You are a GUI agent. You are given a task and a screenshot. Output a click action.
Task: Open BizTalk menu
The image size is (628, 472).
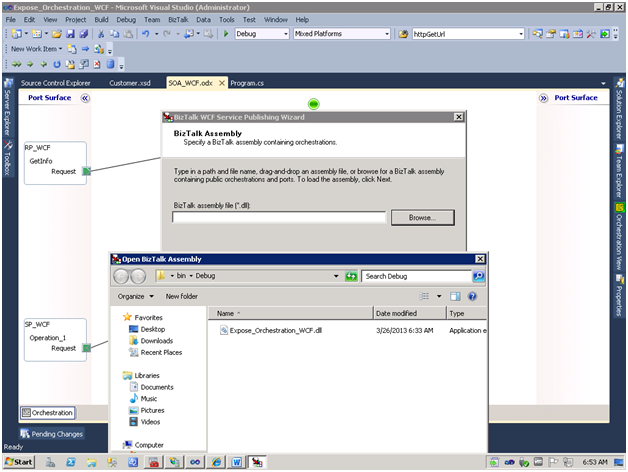tap(178, 20)
